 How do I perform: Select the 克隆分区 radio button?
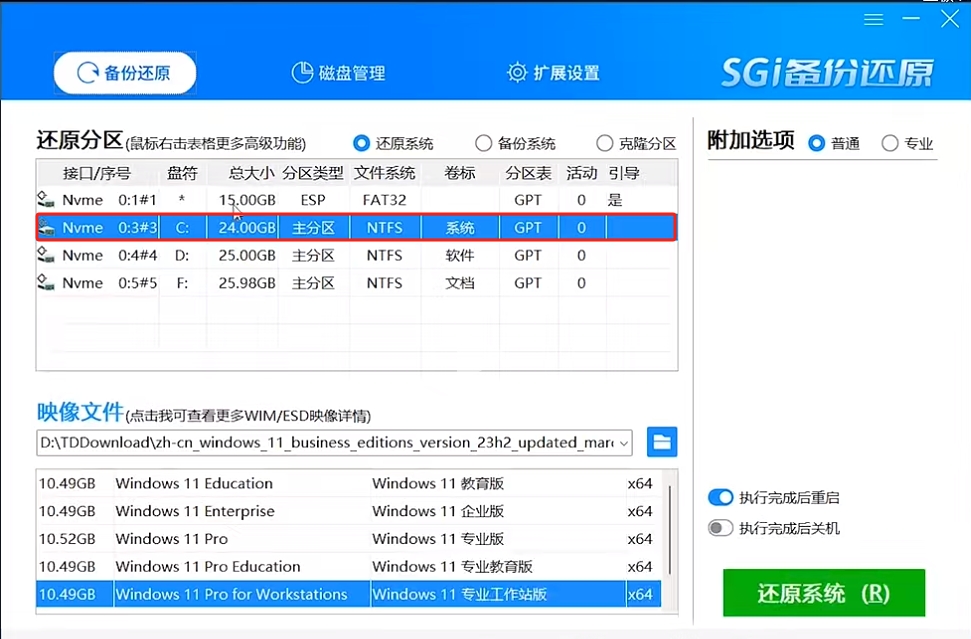click(x=604, y=142)
